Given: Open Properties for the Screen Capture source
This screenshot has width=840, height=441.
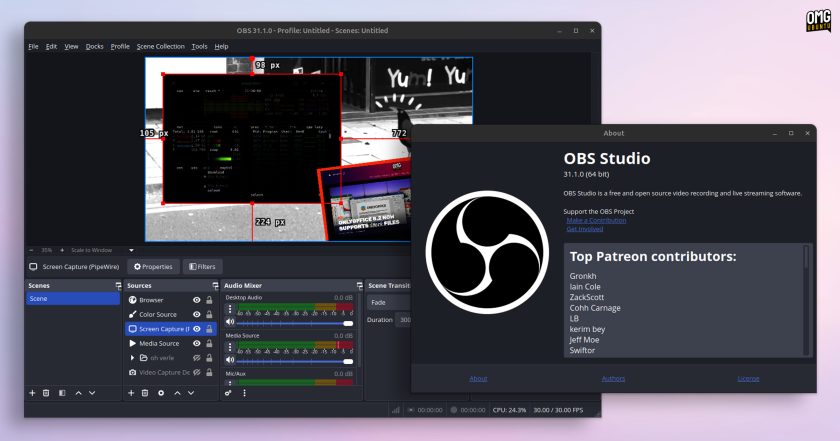Looking at the screenshot, I should coord(153,267).
